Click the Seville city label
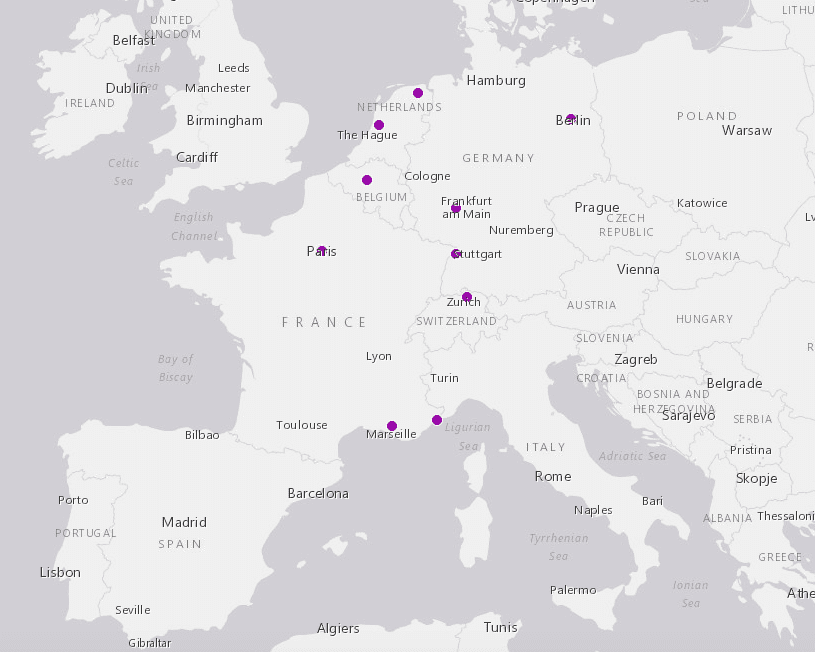 pyautogui.click(x=133, y=610)
